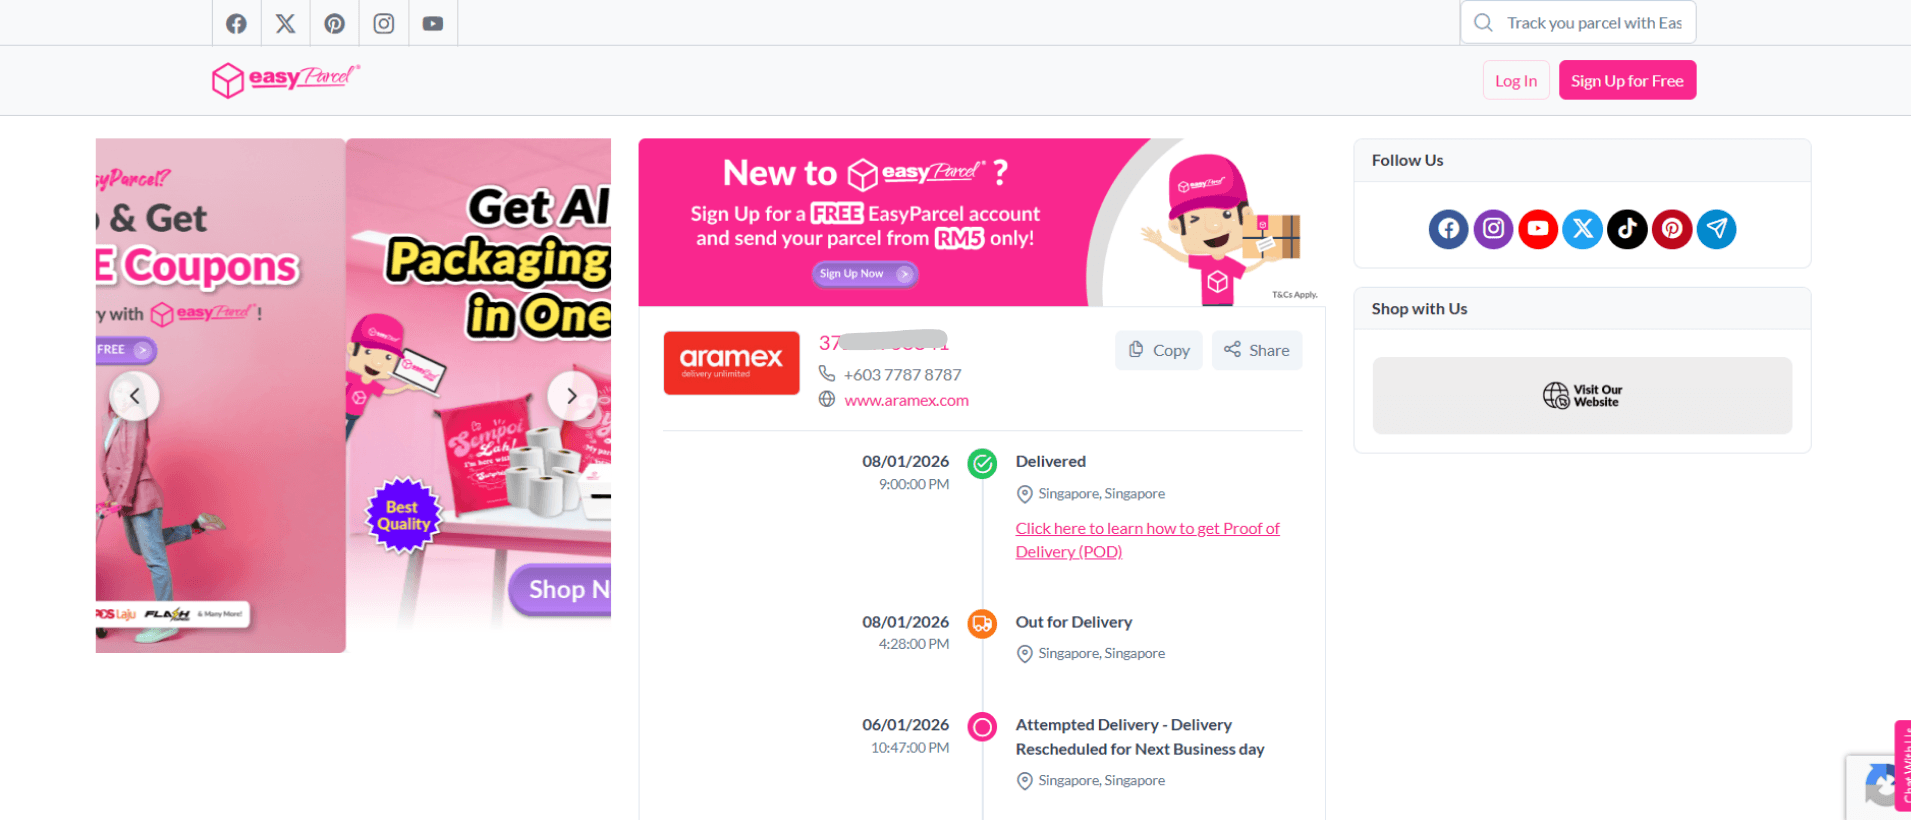Click the orange Out for Delivery truck icon

[982, 624]
